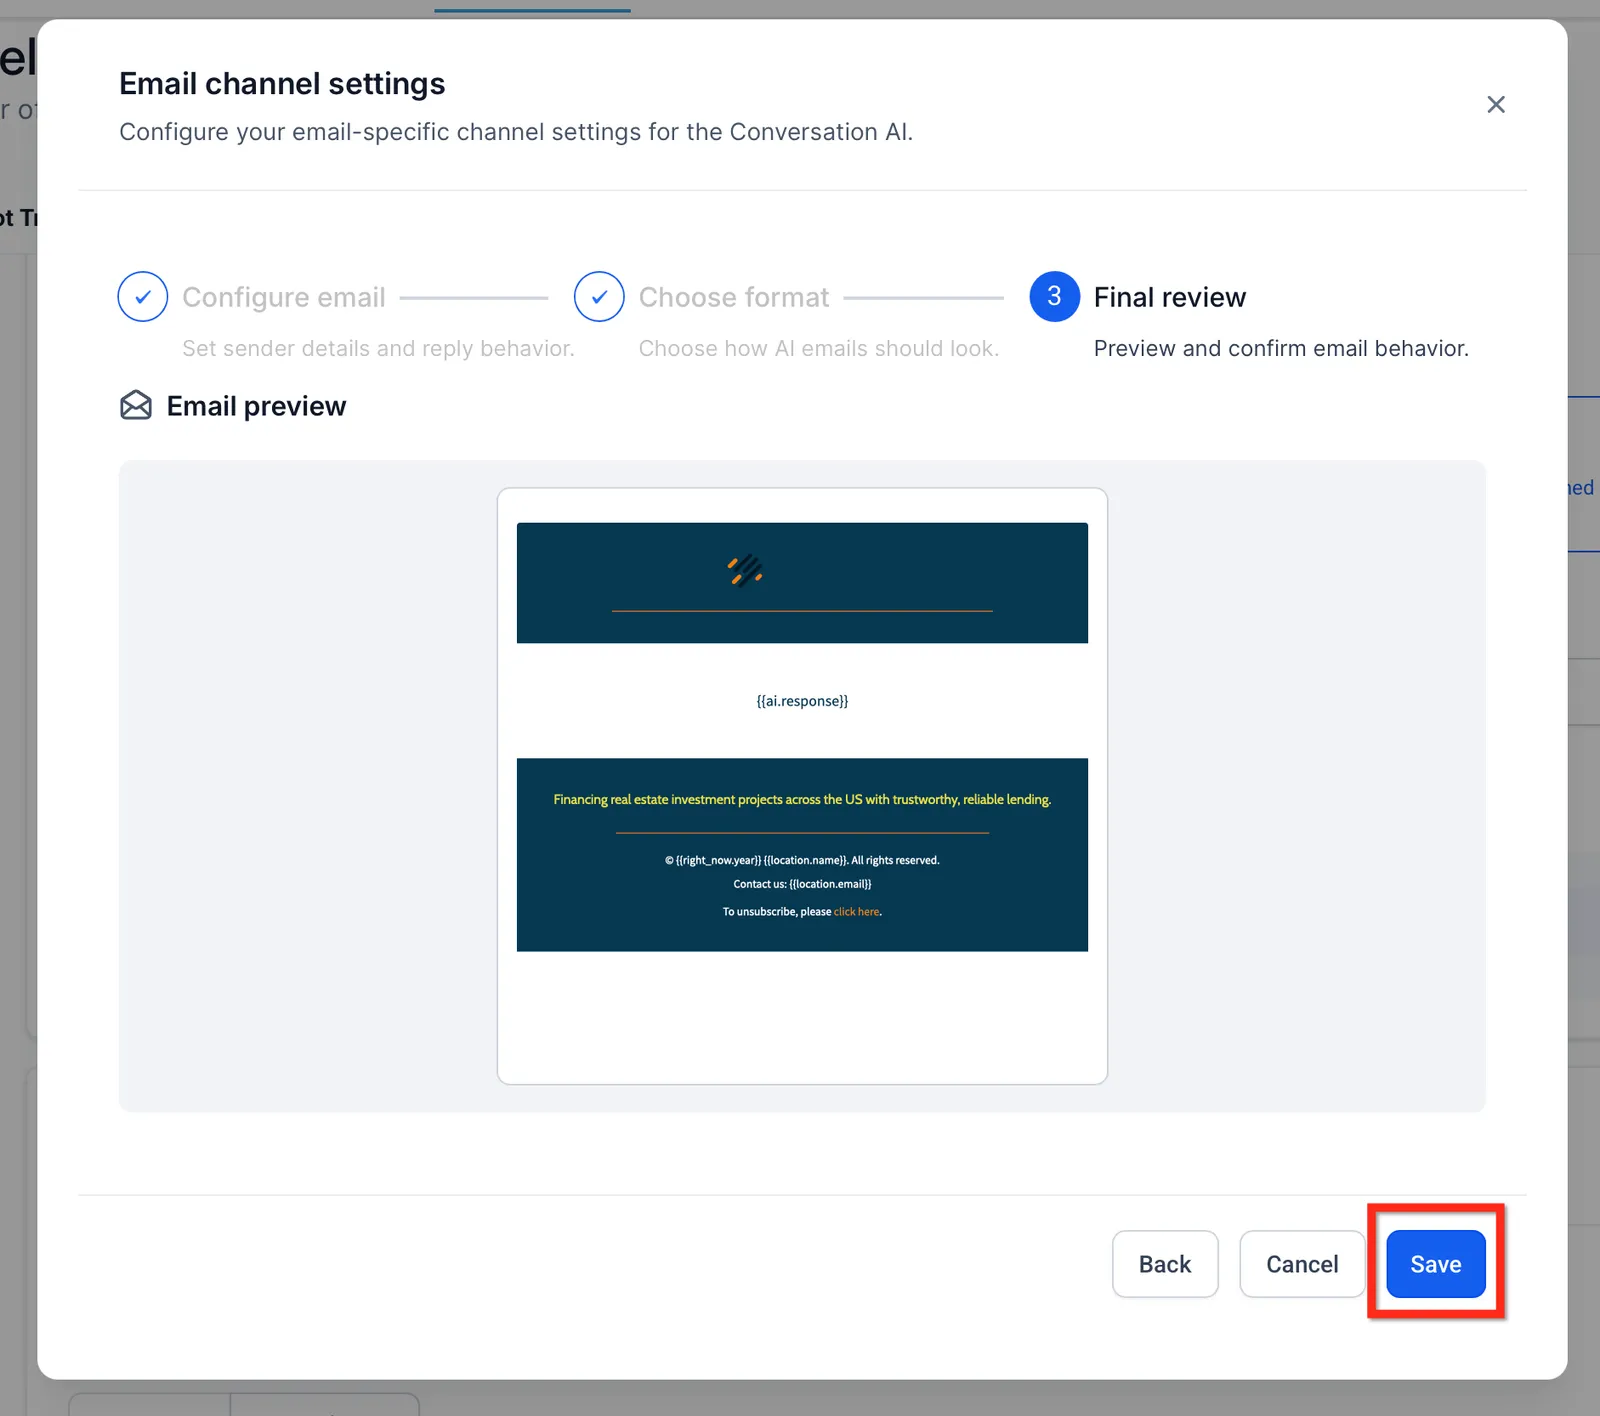Image resolution: width=1600 pixels, height=1416 pixels.
Task: Click the orange logo in email header
Action: click(x=745, y=571)
